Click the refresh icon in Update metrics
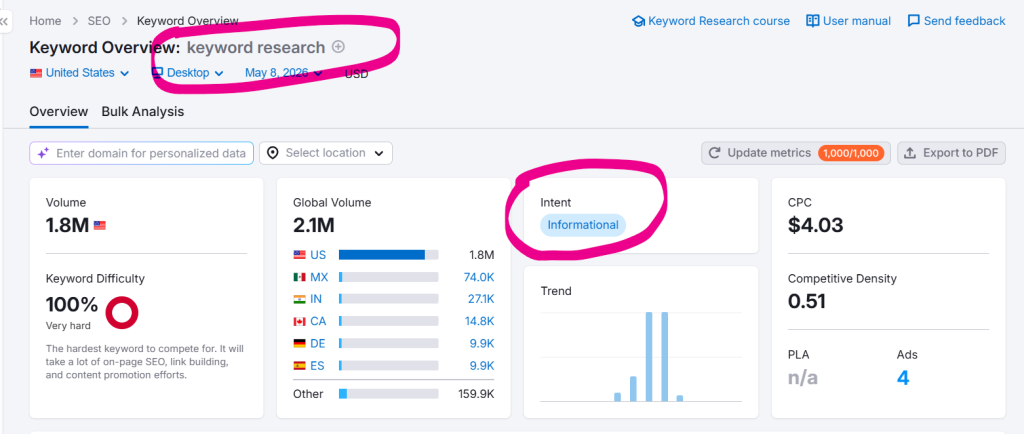Image resolution: width=1024 pixels, height=434 pixels. click(714, 153)
